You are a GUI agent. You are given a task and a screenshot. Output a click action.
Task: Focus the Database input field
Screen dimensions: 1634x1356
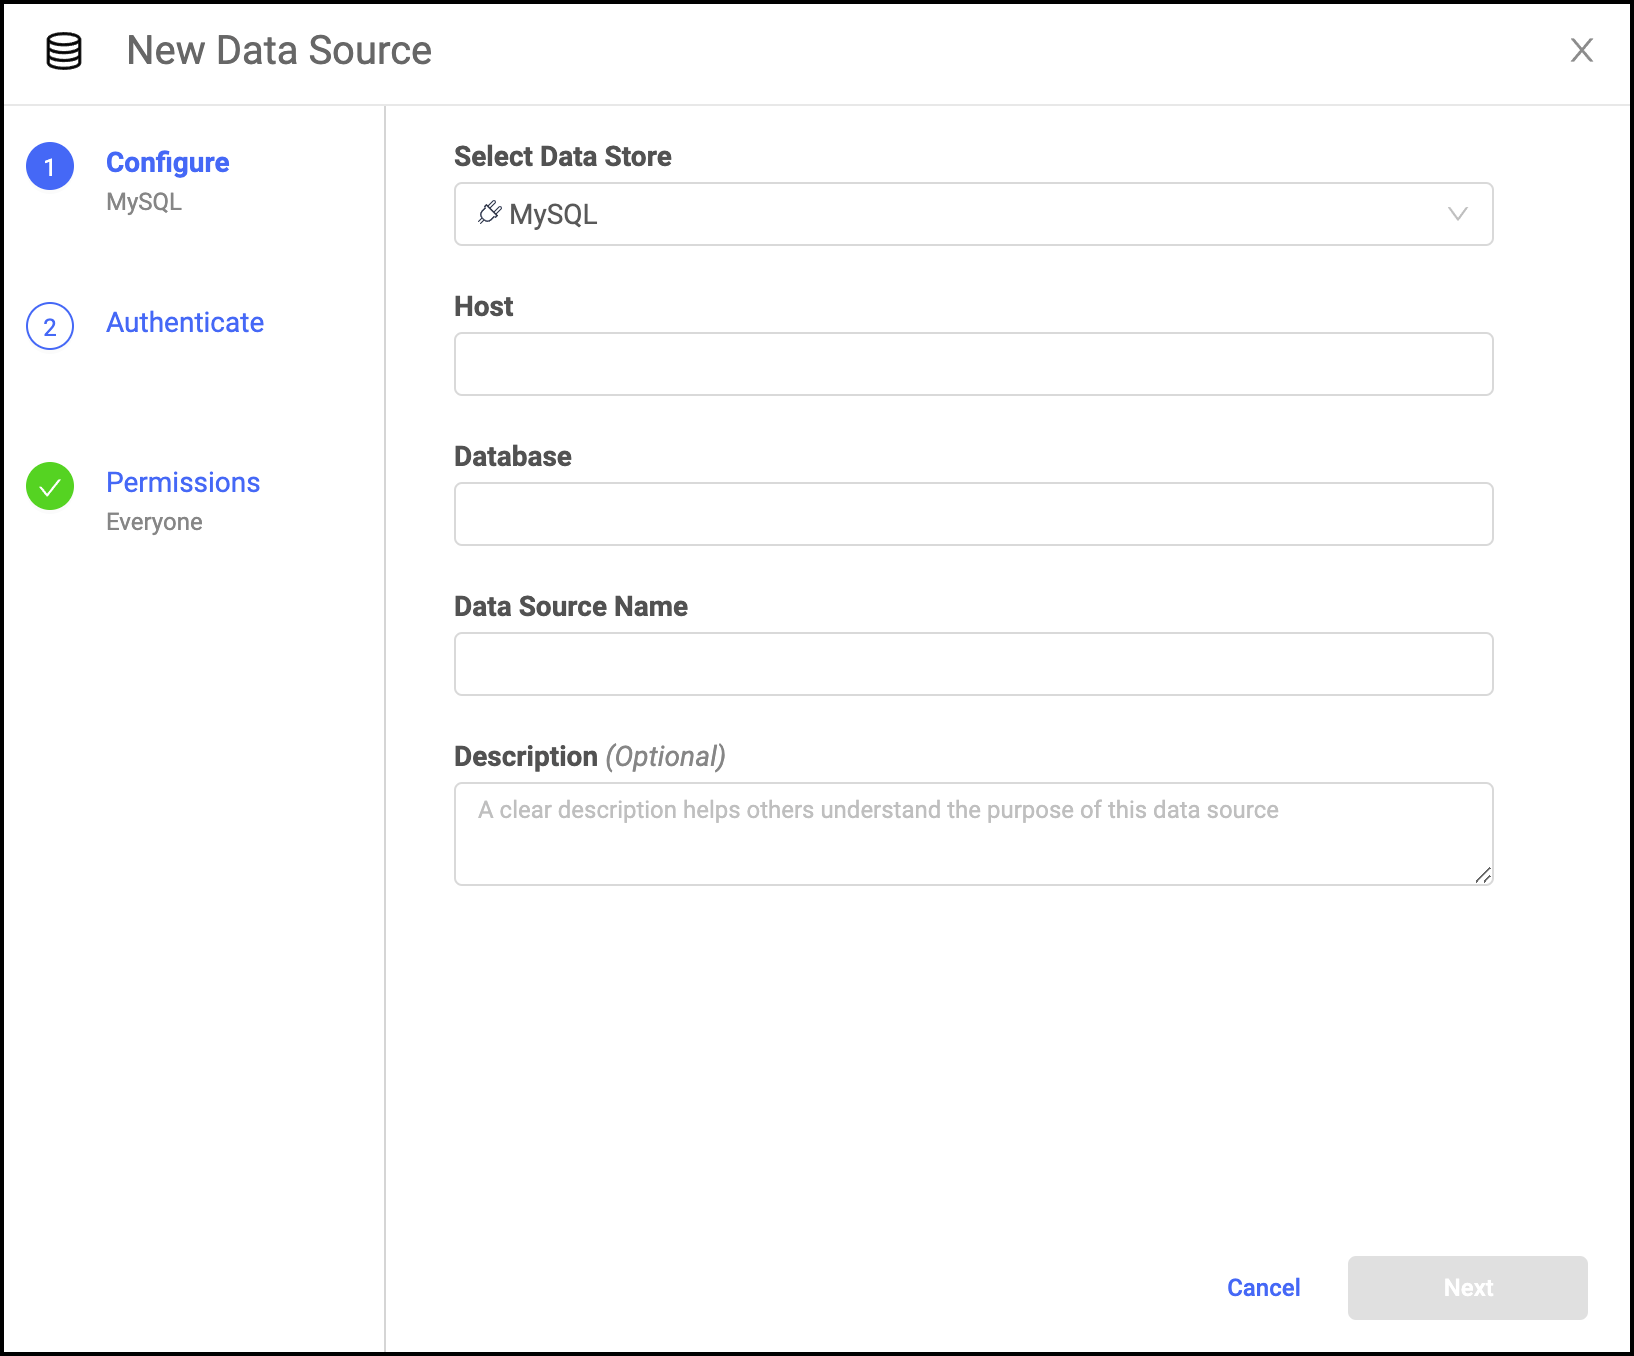[973, 514]
